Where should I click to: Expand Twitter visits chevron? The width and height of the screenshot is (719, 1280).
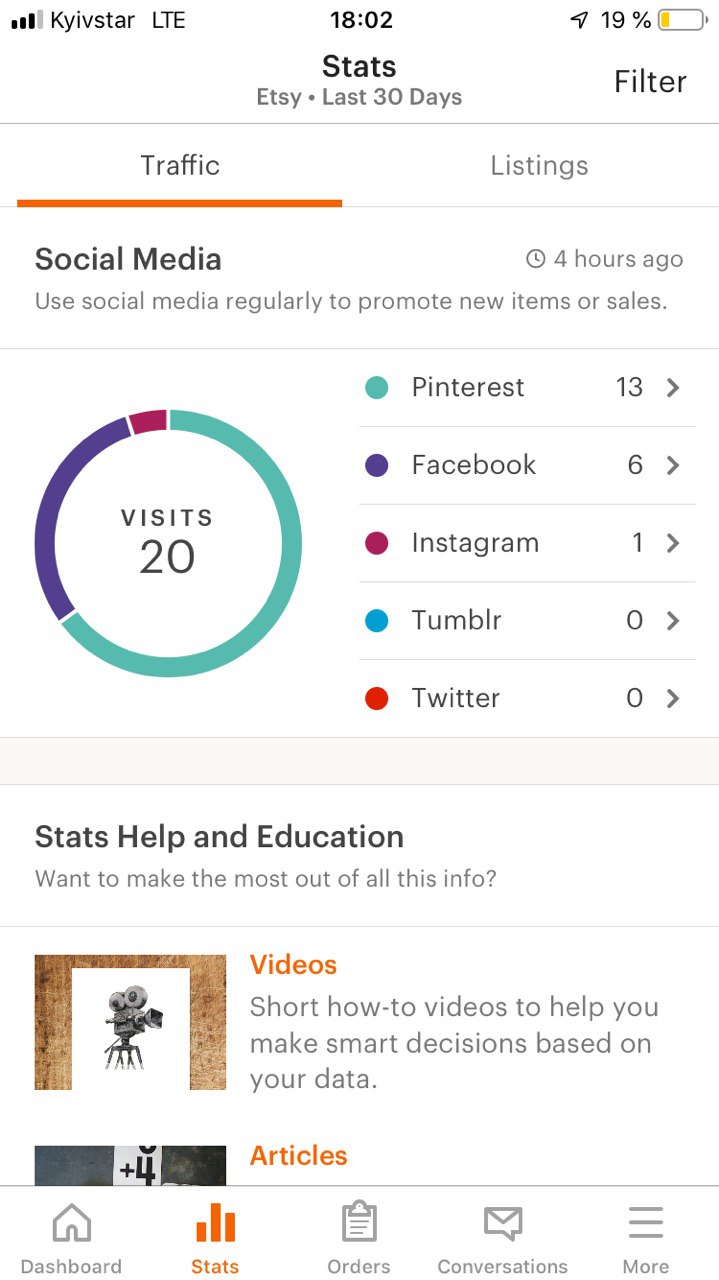coord(673,698)
